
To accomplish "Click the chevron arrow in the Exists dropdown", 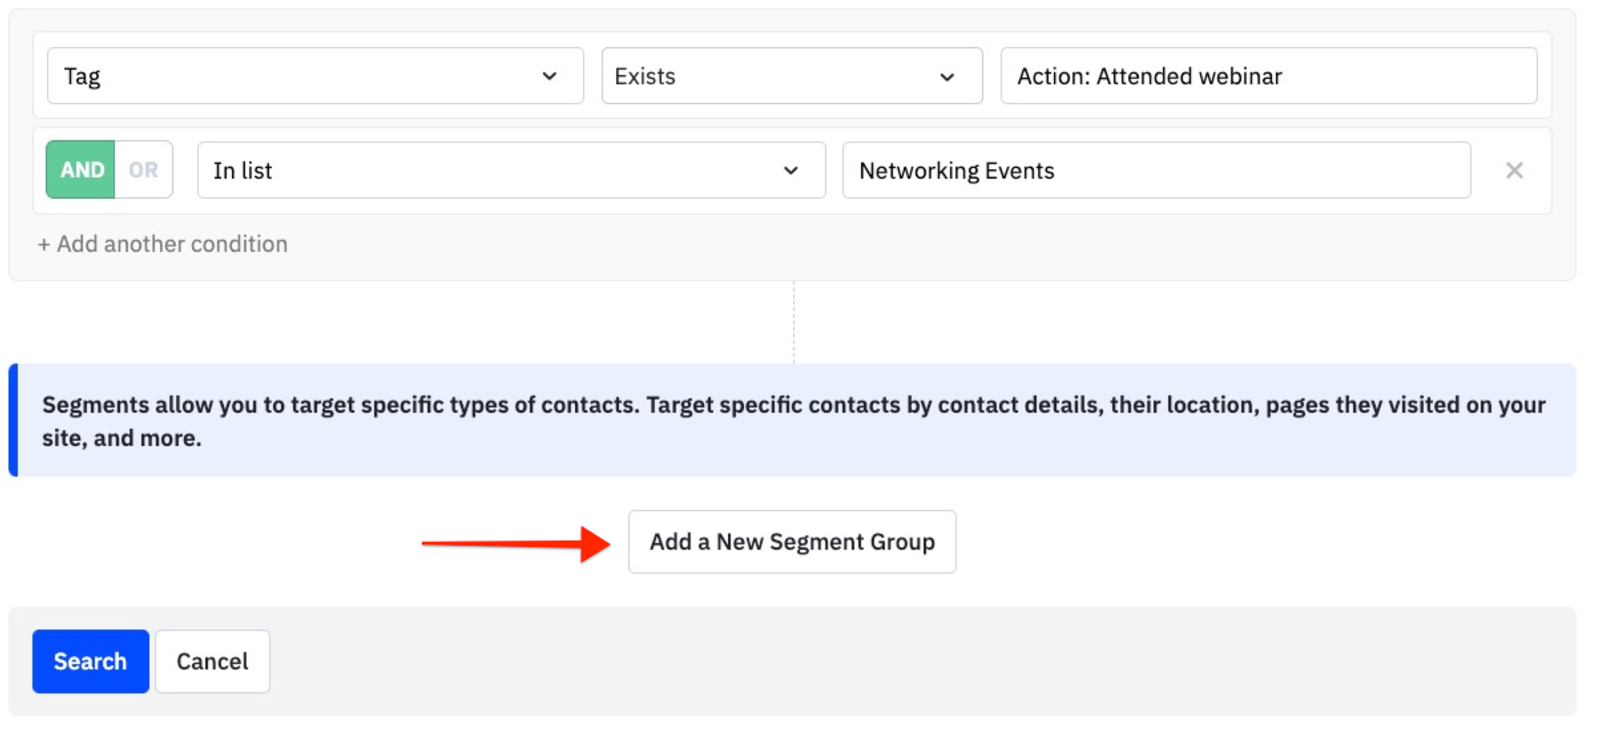I will pos(947,77).
